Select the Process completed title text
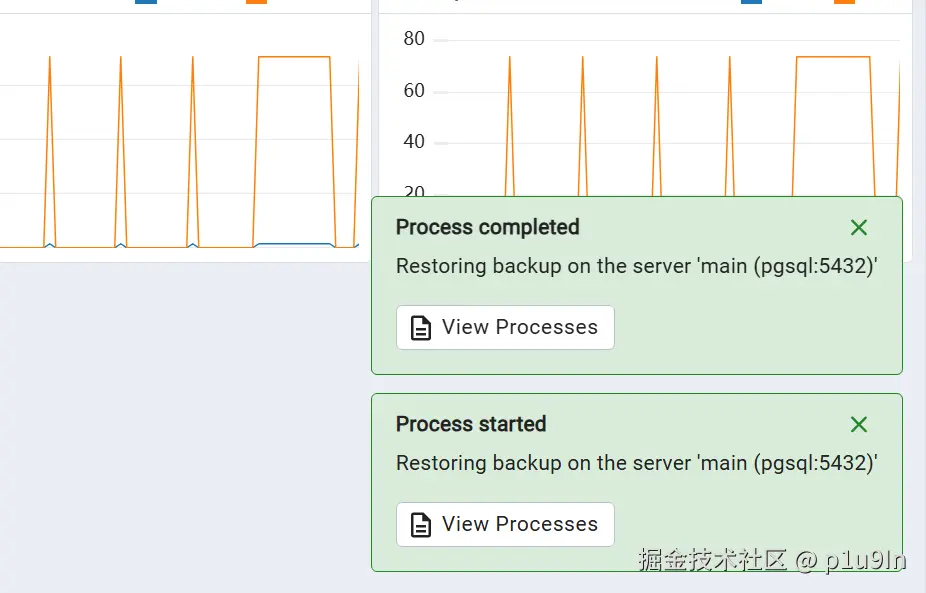 click(x=487, y=227)
